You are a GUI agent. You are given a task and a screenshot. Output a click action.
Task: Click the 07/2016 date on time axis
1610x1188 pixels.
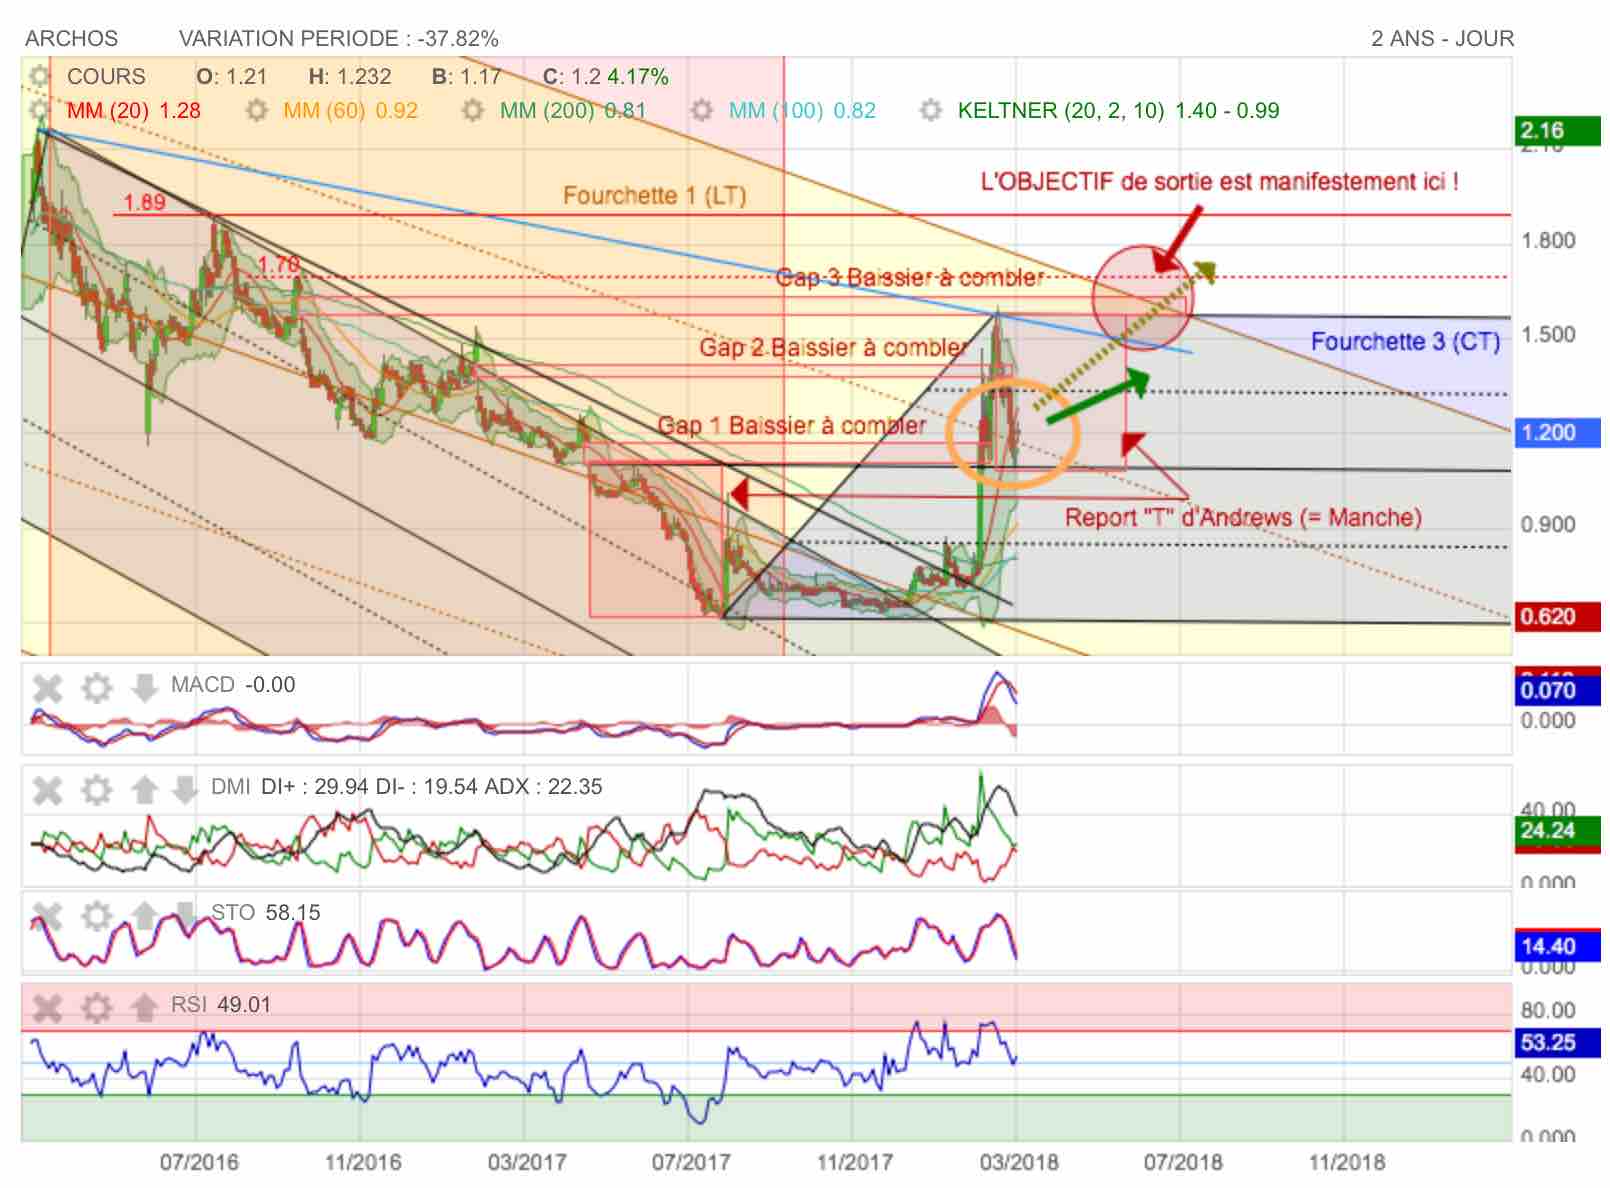(x=199, y=1163)
